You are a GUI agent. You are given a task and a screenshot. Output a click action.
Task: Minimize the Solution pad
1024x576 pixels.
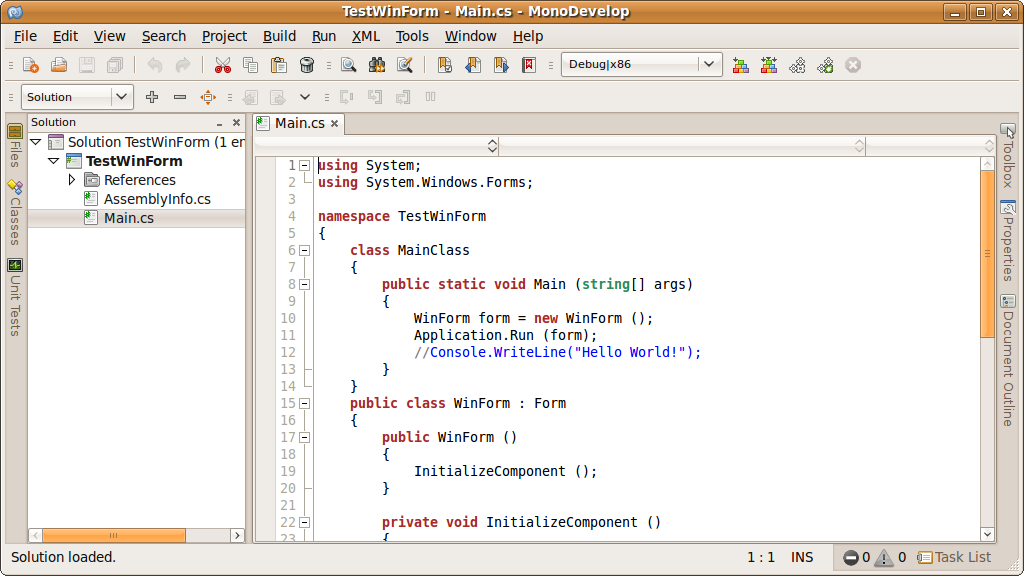click(219, 123)
